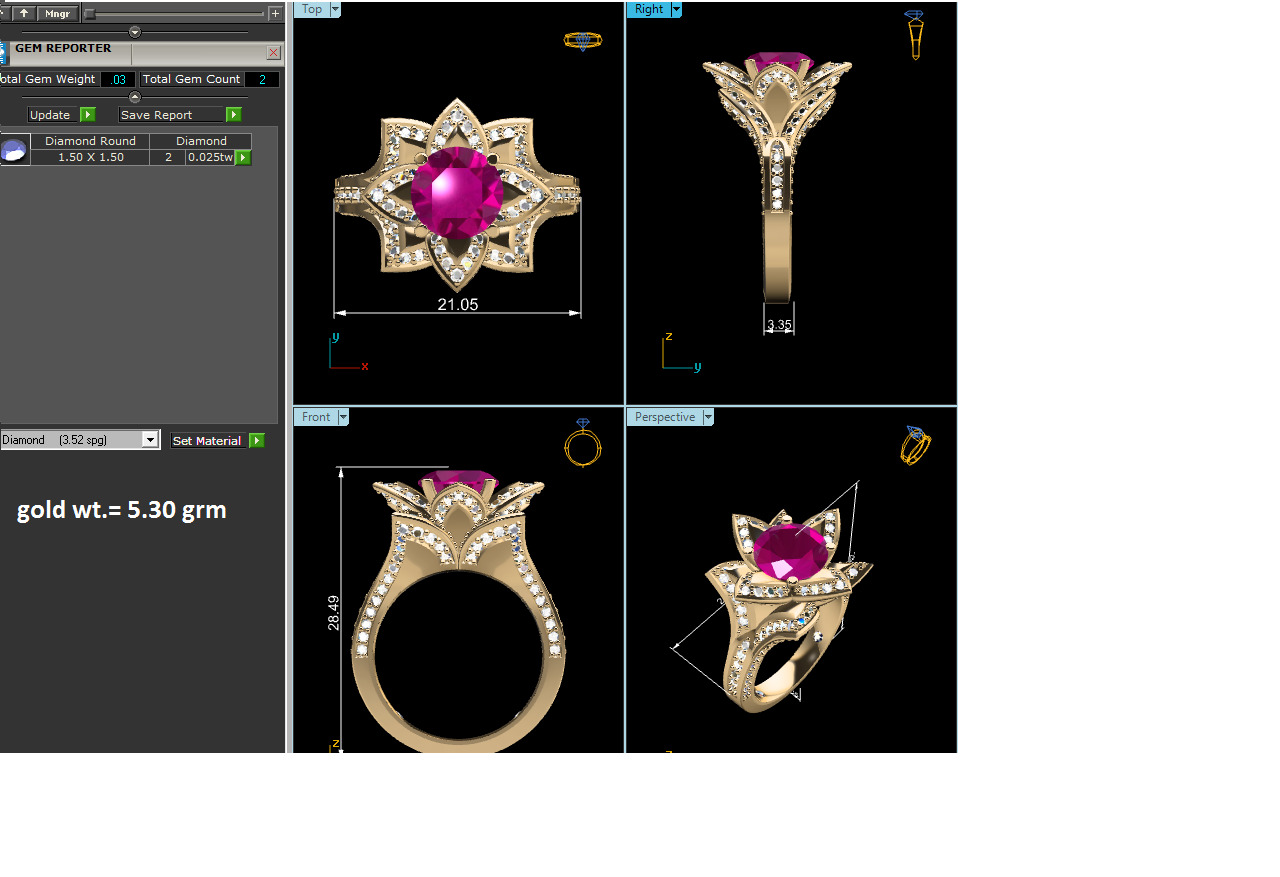Click the Update label
The image size is (1280, 877).
click(52, 115)
